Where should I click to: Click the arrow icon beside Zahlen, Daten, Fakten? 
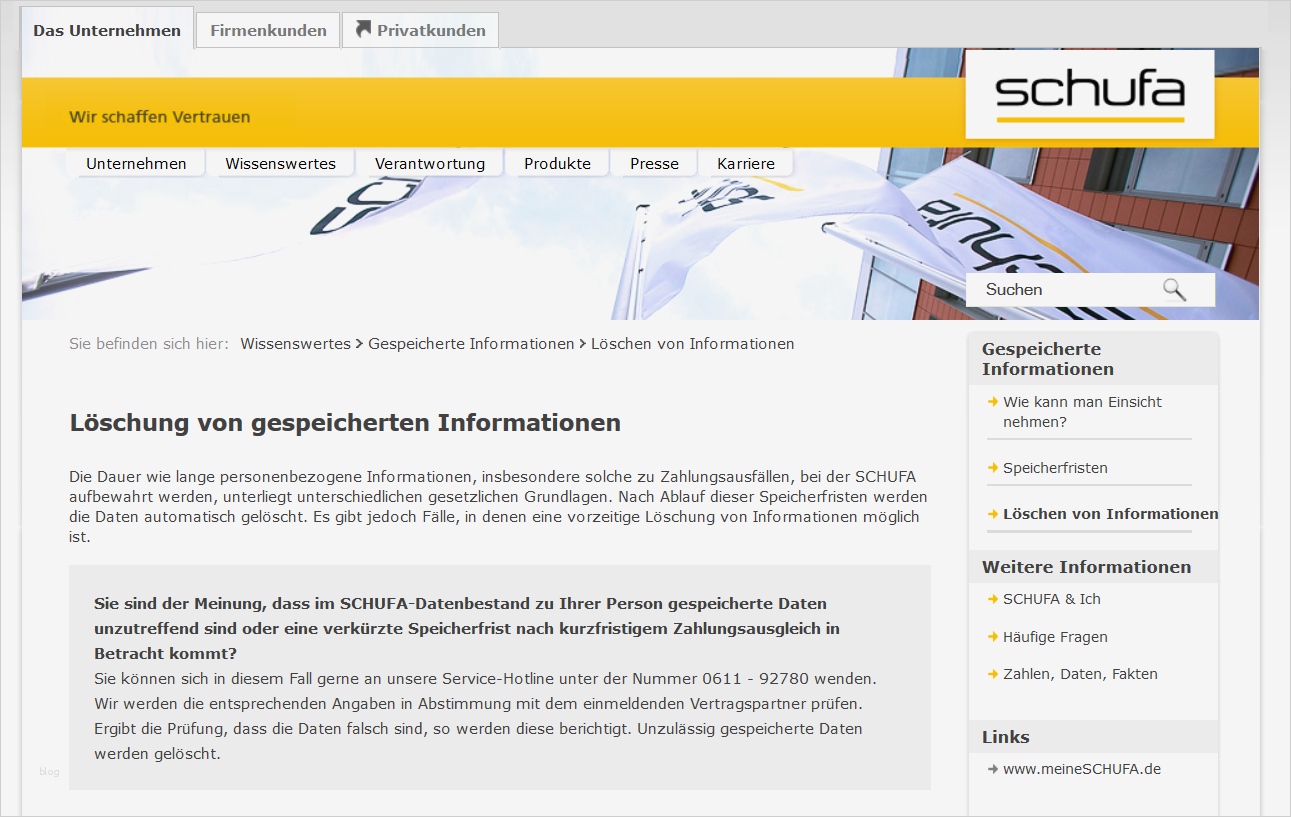(991, 674)
